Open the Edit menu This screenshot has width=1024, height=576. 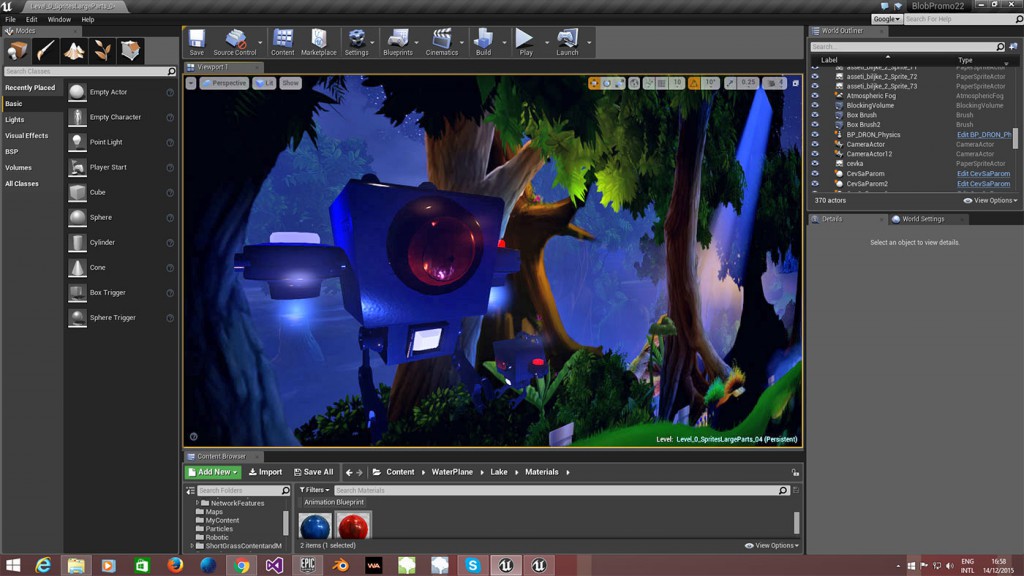pos(31,20)
